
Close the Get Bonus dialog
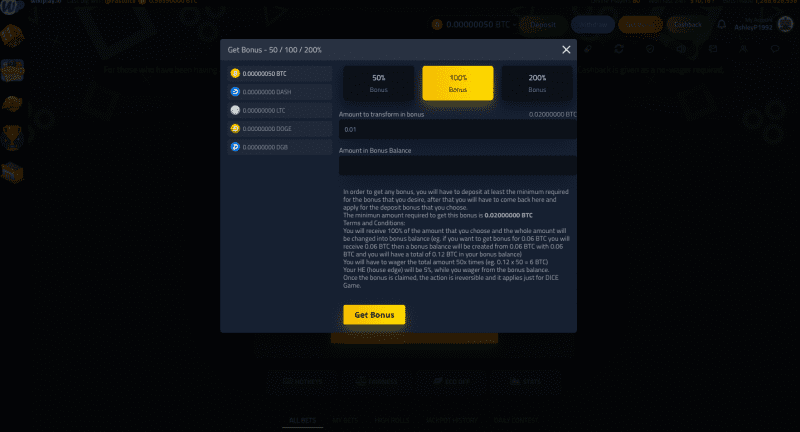coord(566,49)
